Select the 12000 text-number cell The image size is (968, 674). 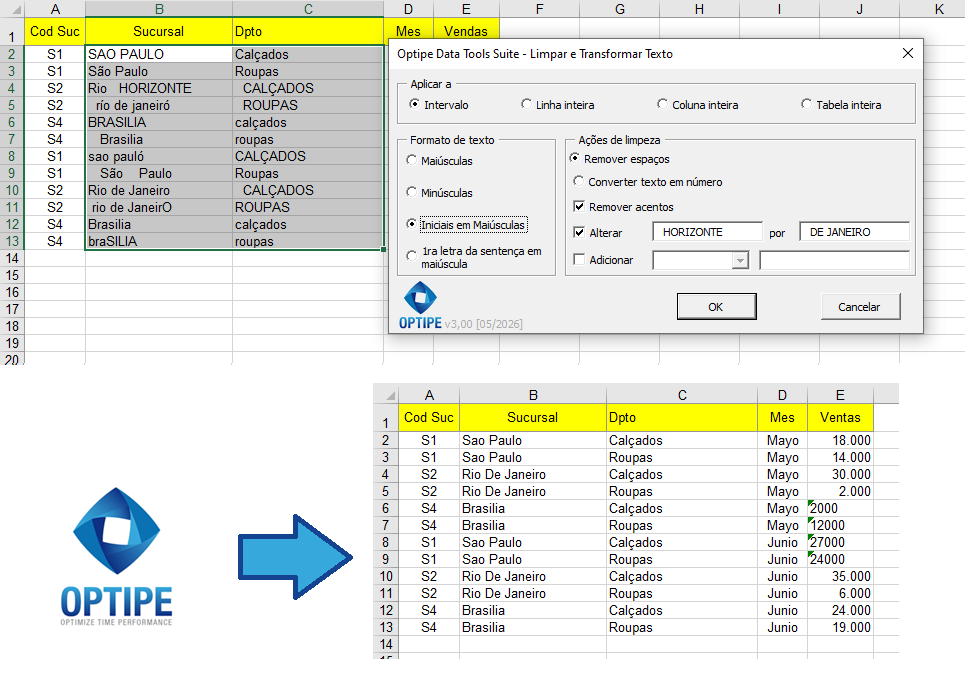pos(840,525)
